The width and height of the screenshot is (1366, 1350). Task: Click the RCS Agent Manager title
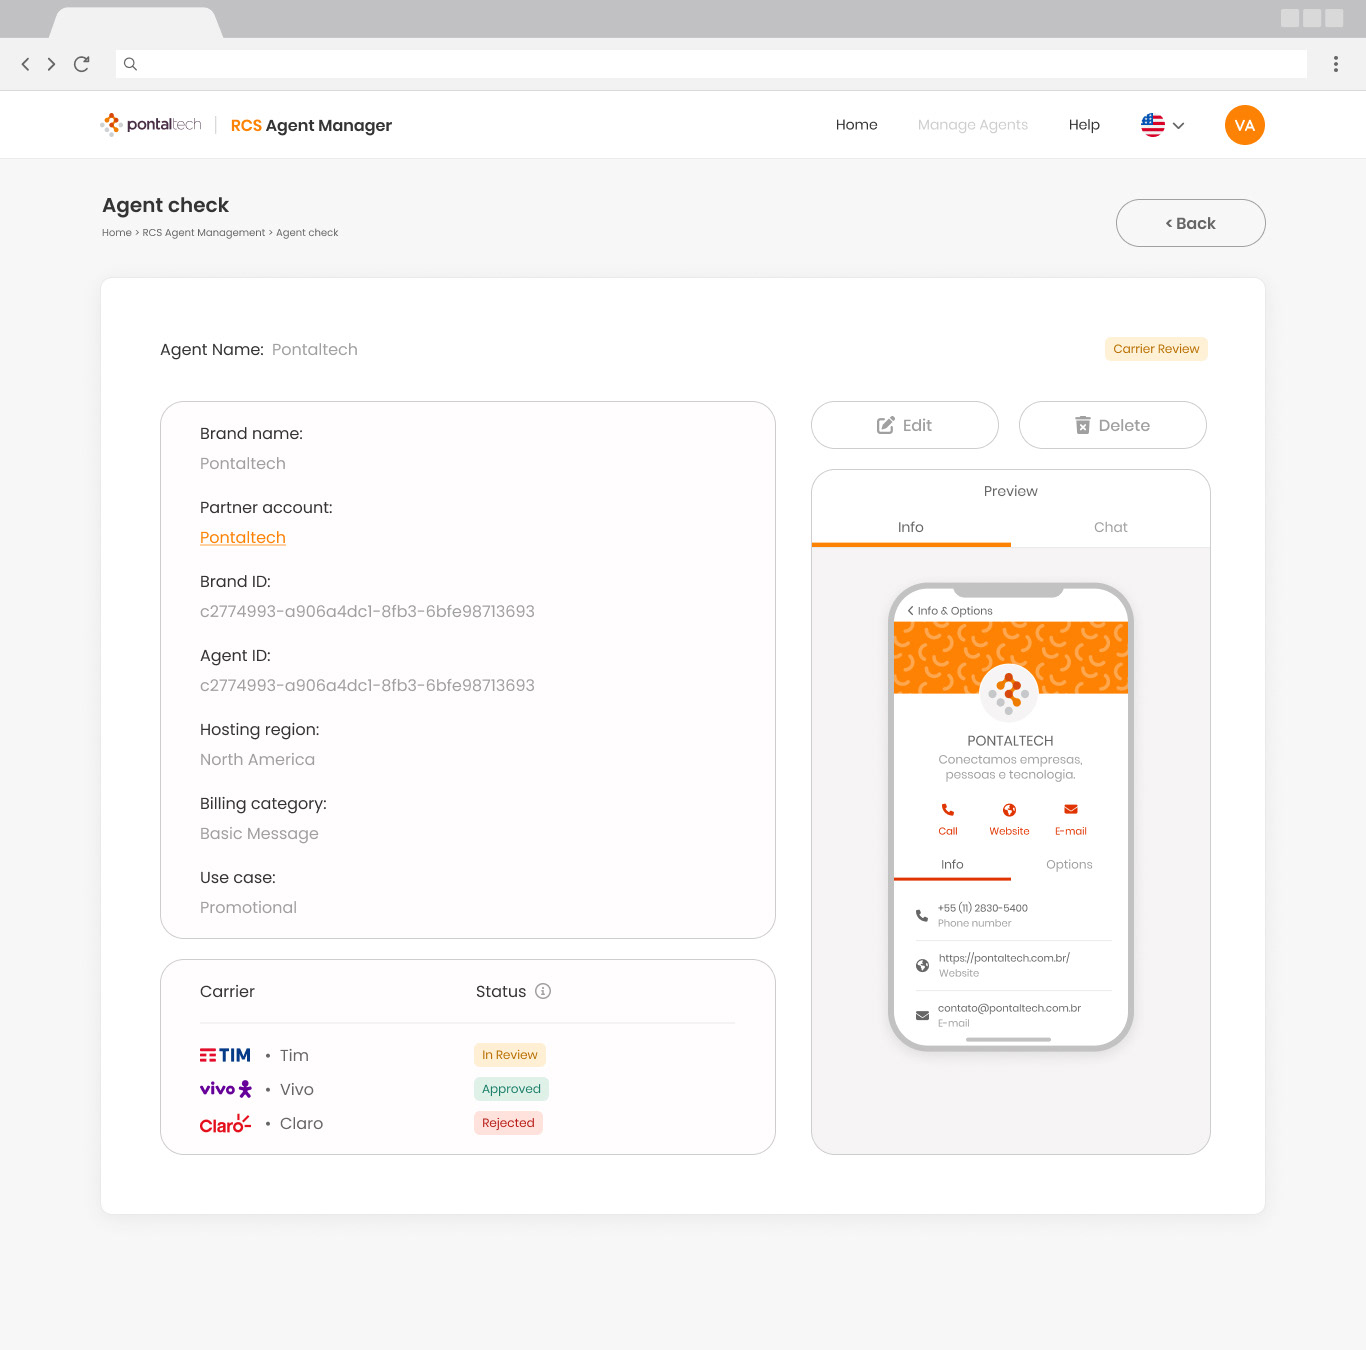click(x=311, y=125)
